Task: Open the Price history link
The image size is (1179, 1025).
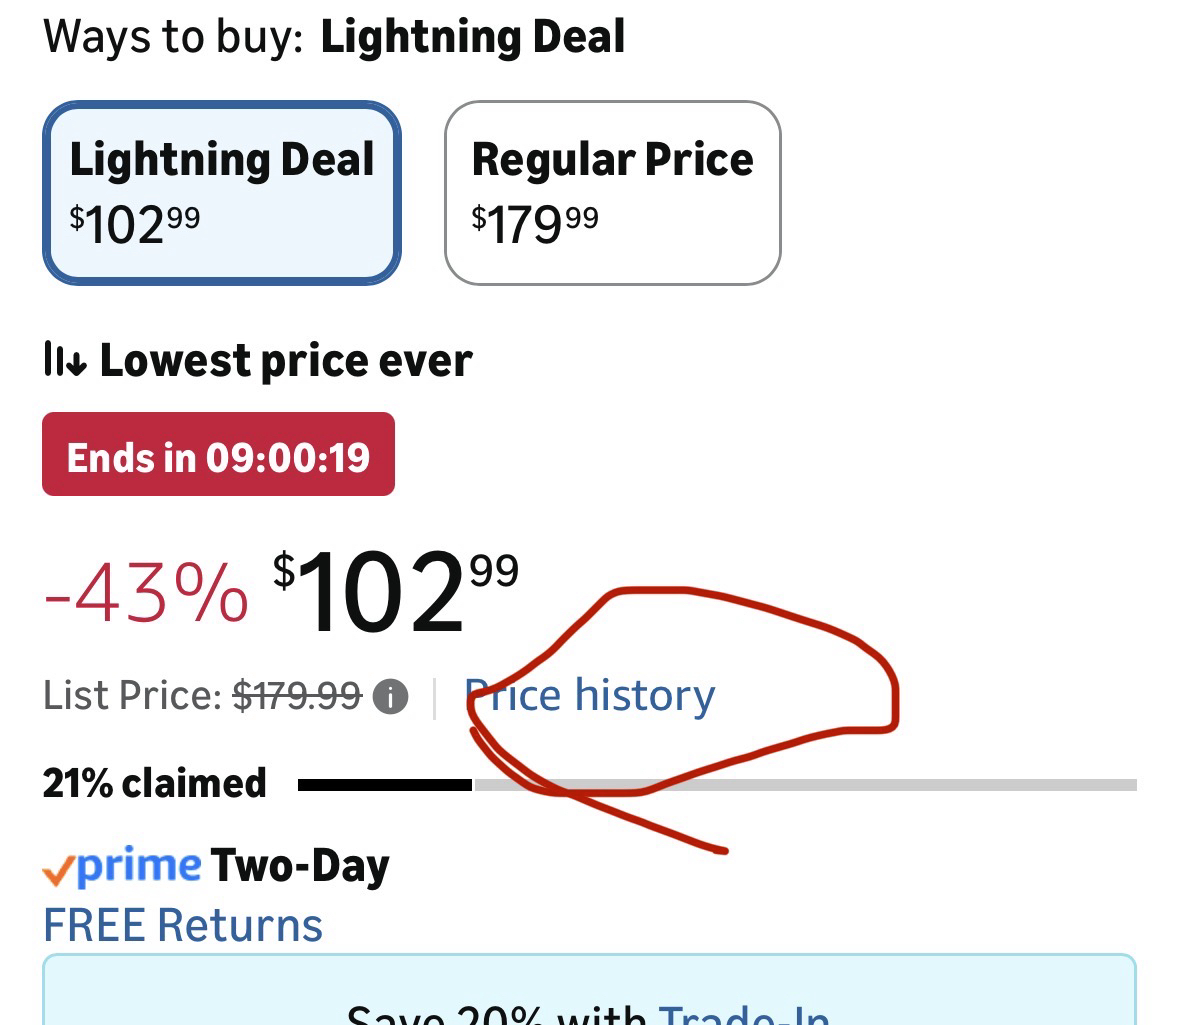Action: 591,696
